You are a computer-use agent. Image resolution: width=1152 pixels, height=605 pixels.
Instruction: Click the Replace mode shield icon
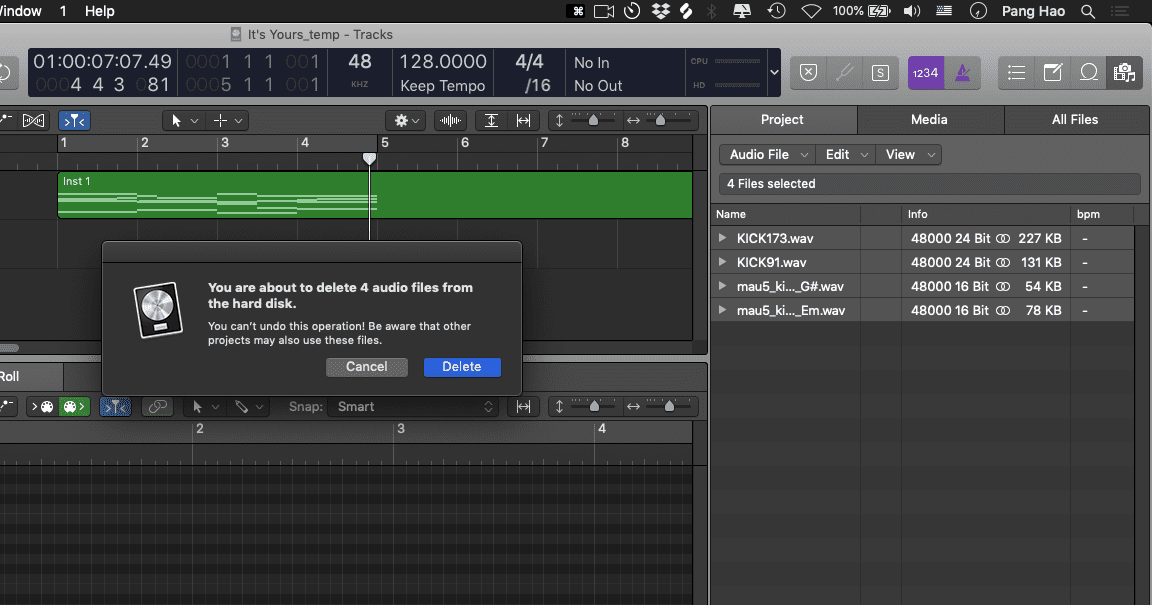point(808,72)
